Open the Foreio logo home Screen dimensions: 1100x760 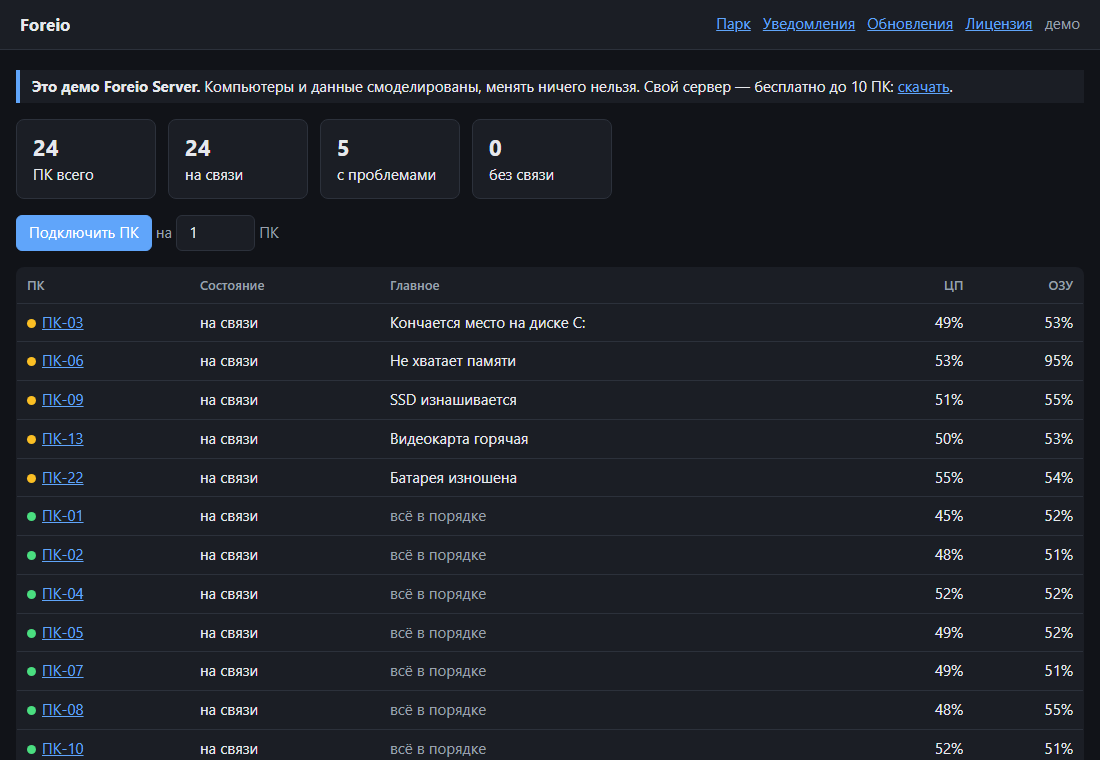[x=45, y=25]
